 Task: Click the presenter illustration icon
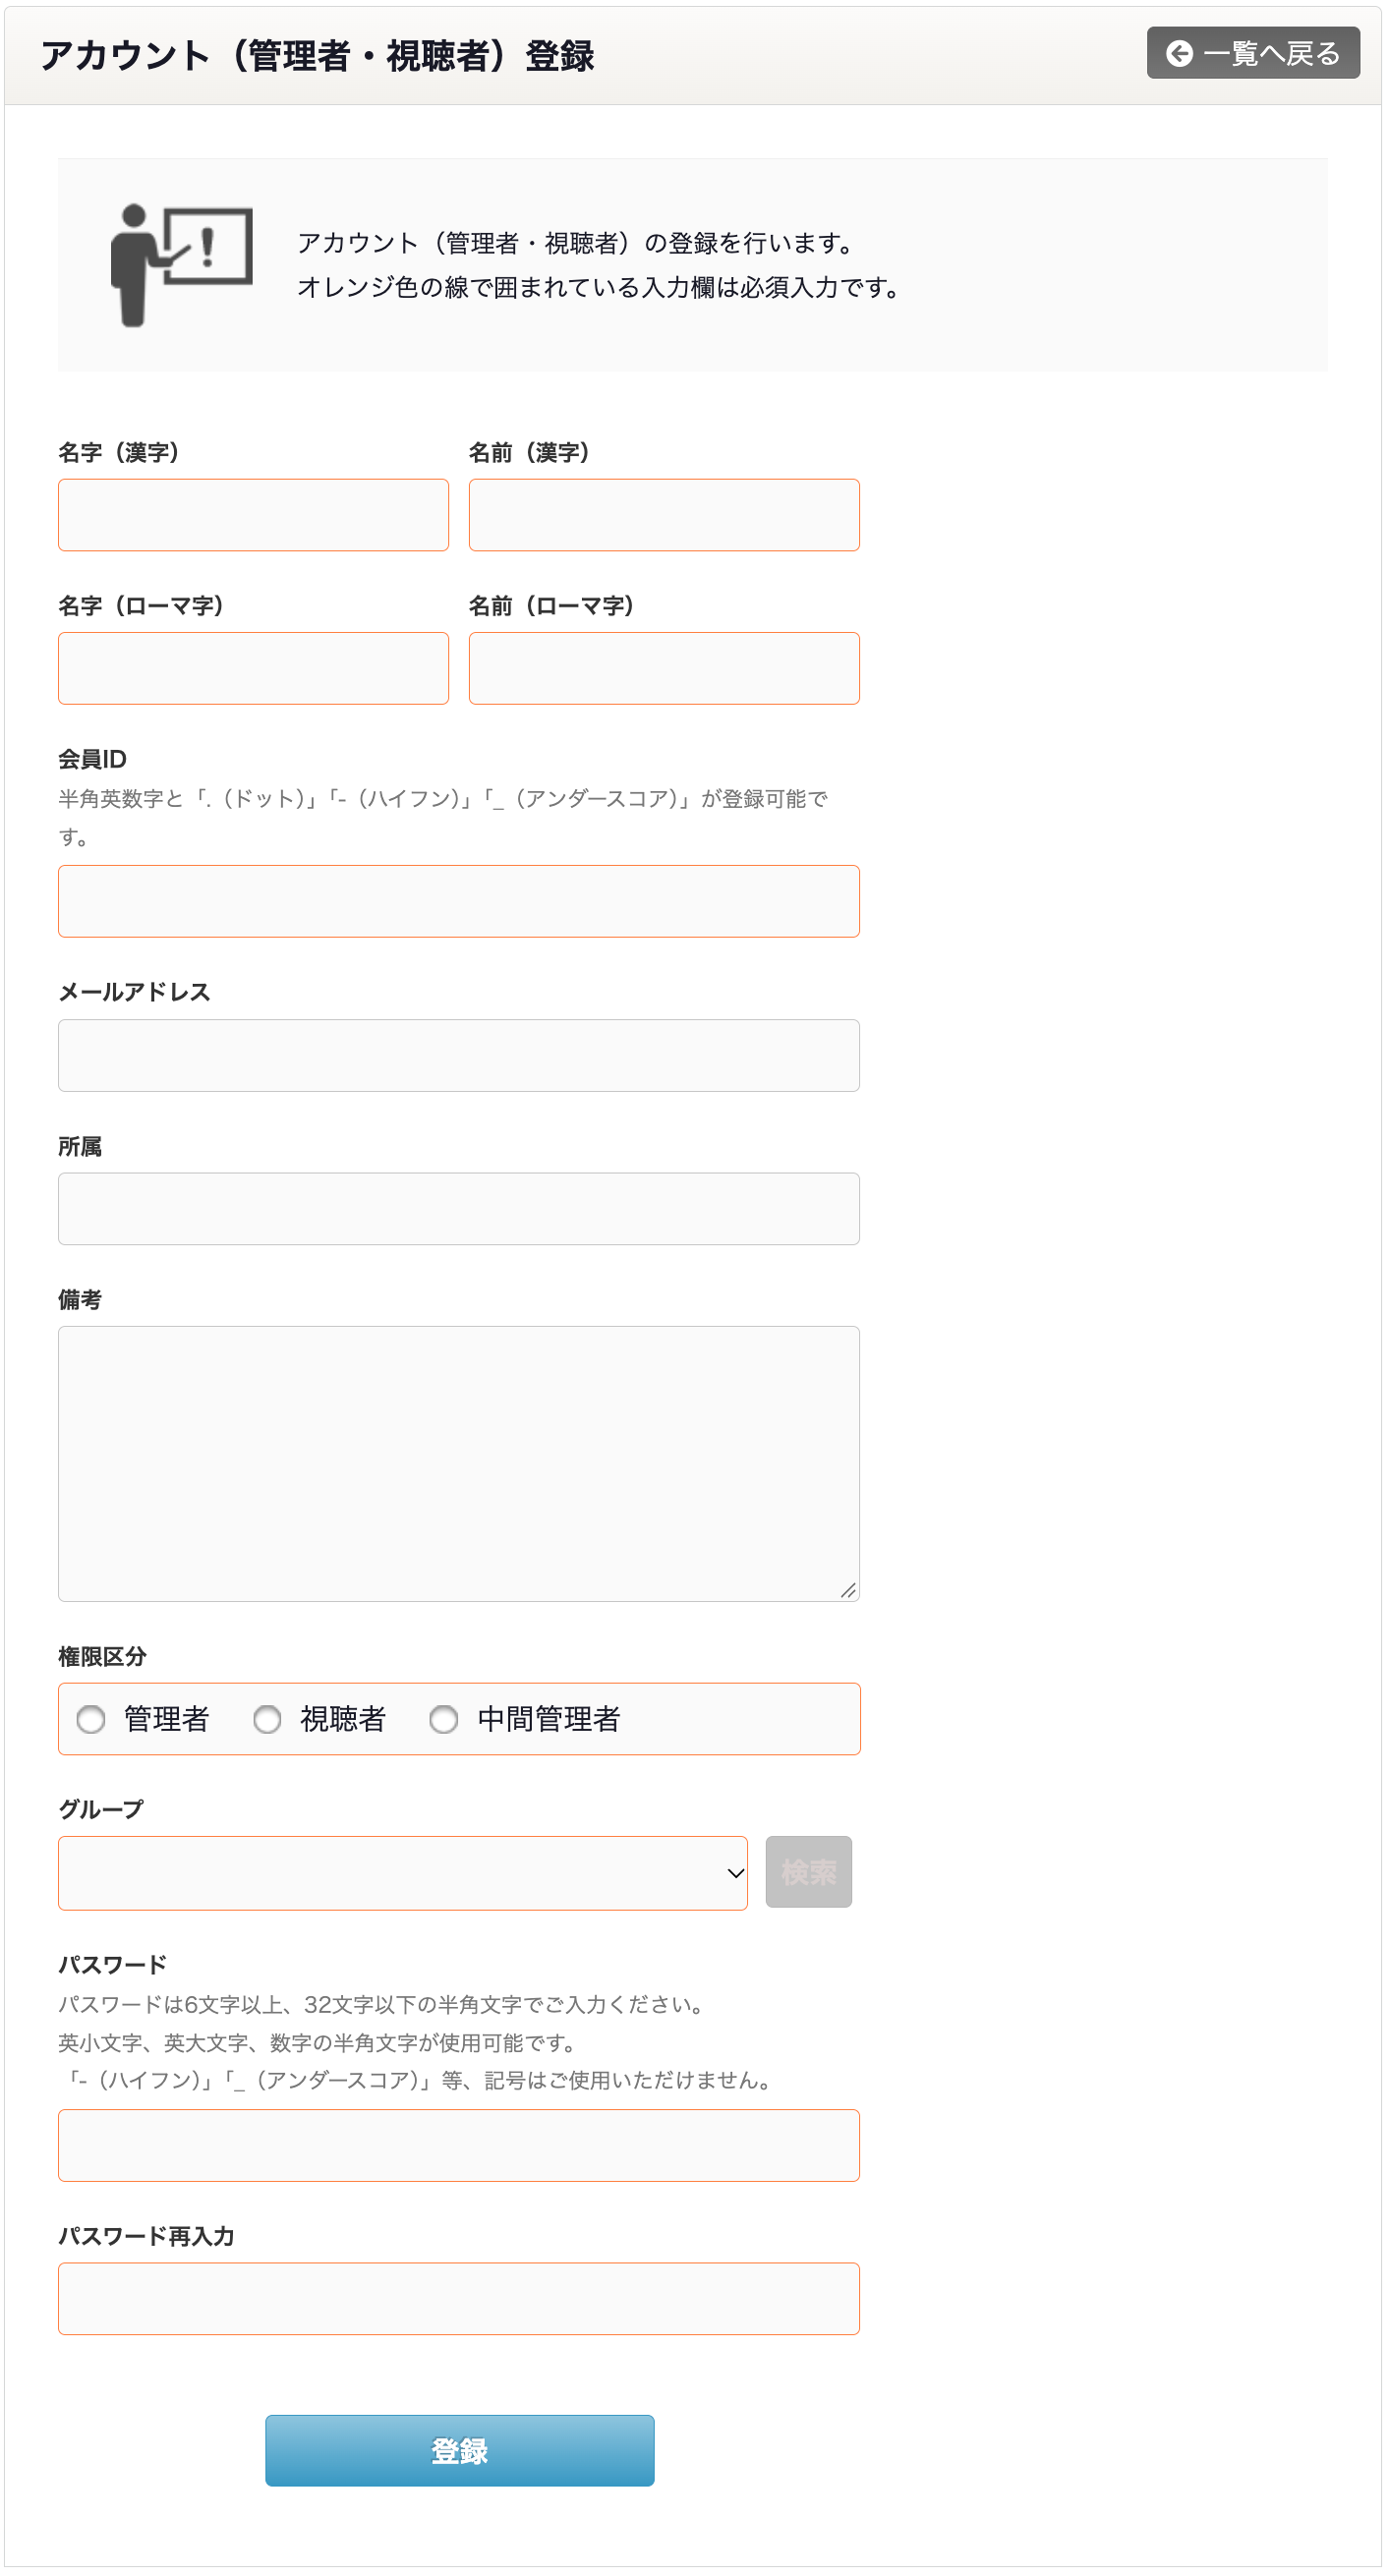[x=181, y=265]
